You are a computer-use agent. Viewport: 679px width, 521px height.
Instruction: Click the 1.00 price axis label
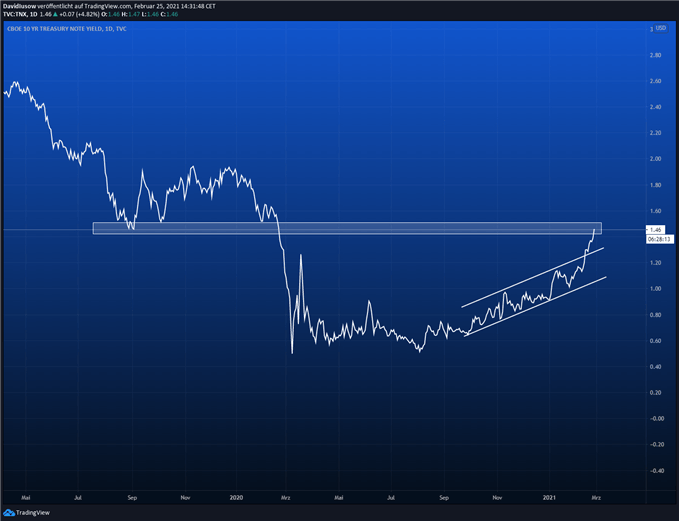pos(655,289)
